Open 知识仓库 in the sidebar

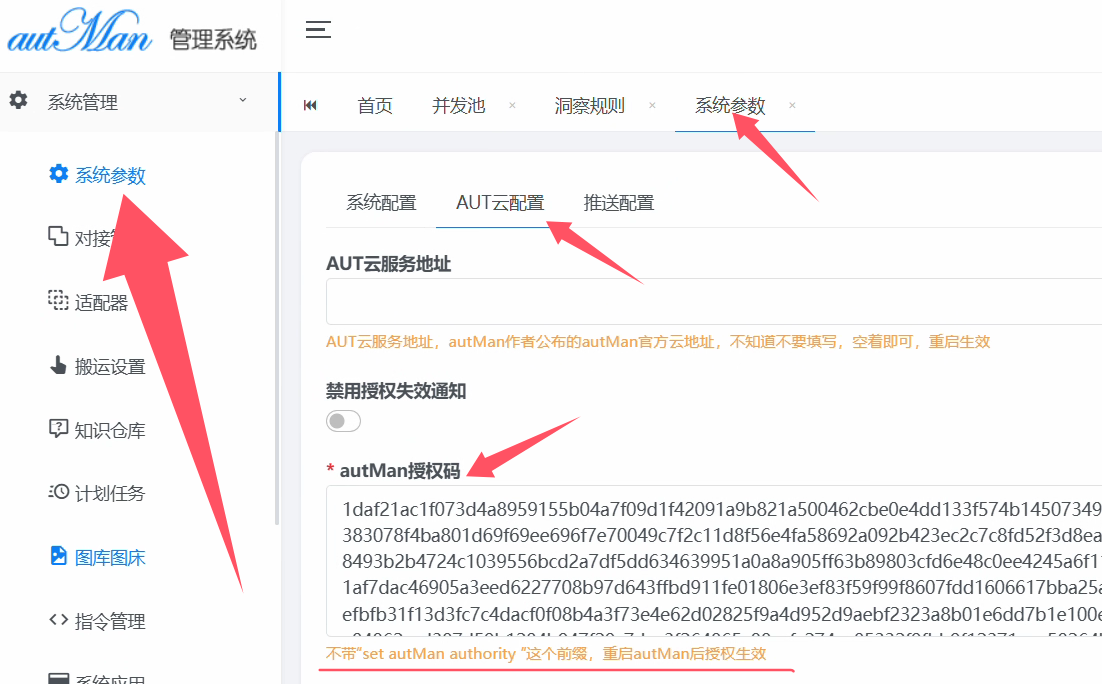click(x=110, y=430)
